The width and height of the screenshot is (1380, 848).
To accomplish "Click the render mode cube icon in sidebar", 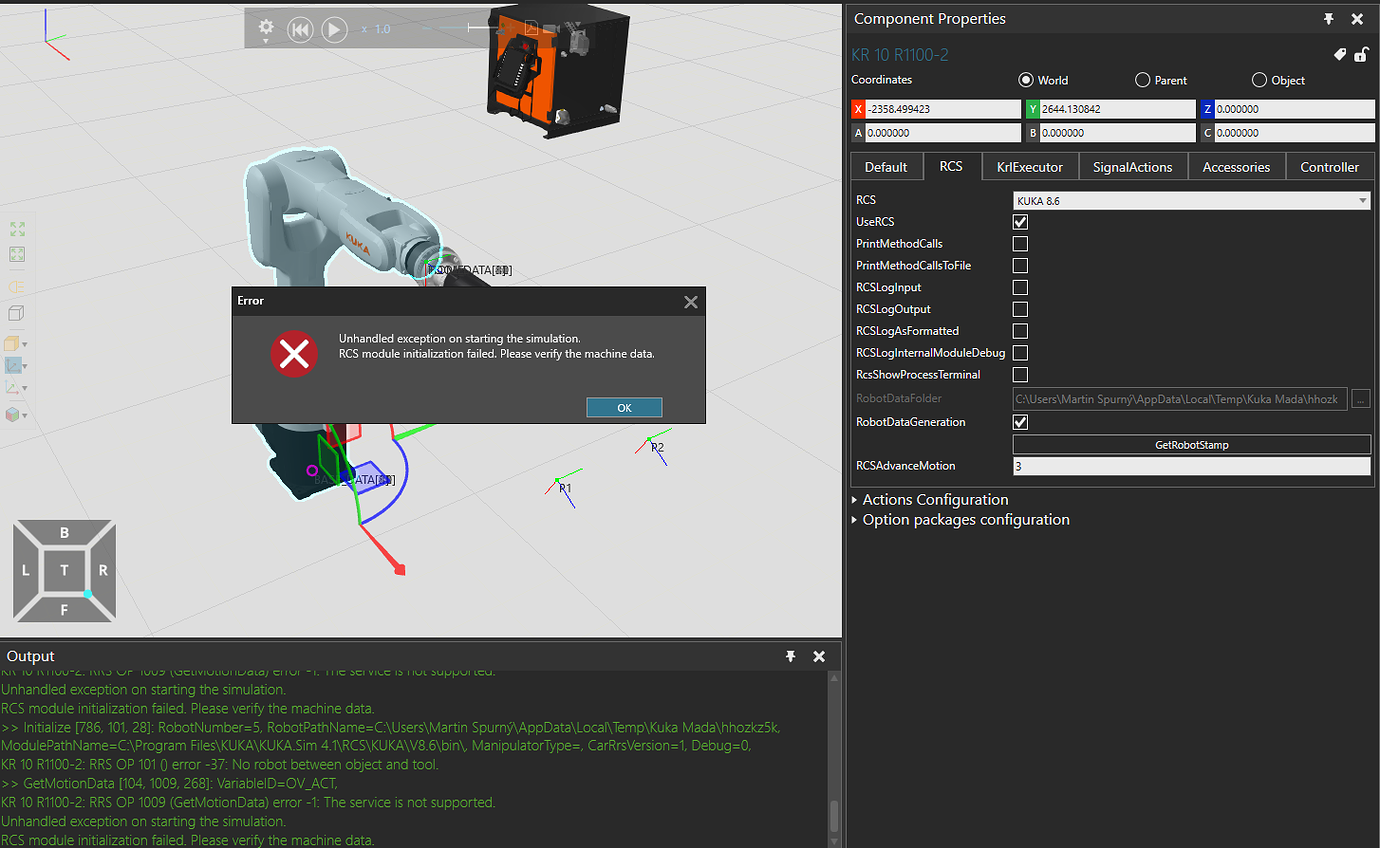I will 16,312.
